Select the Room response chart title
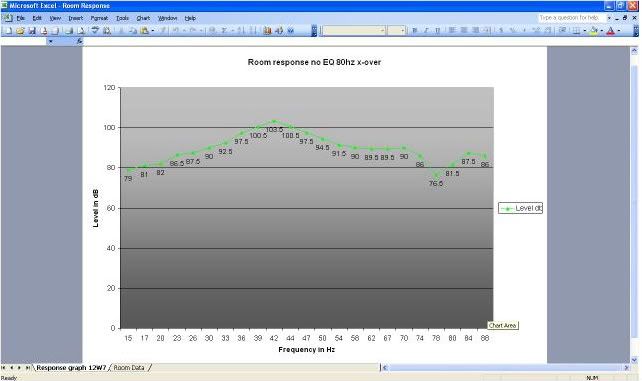 (314, 62)
